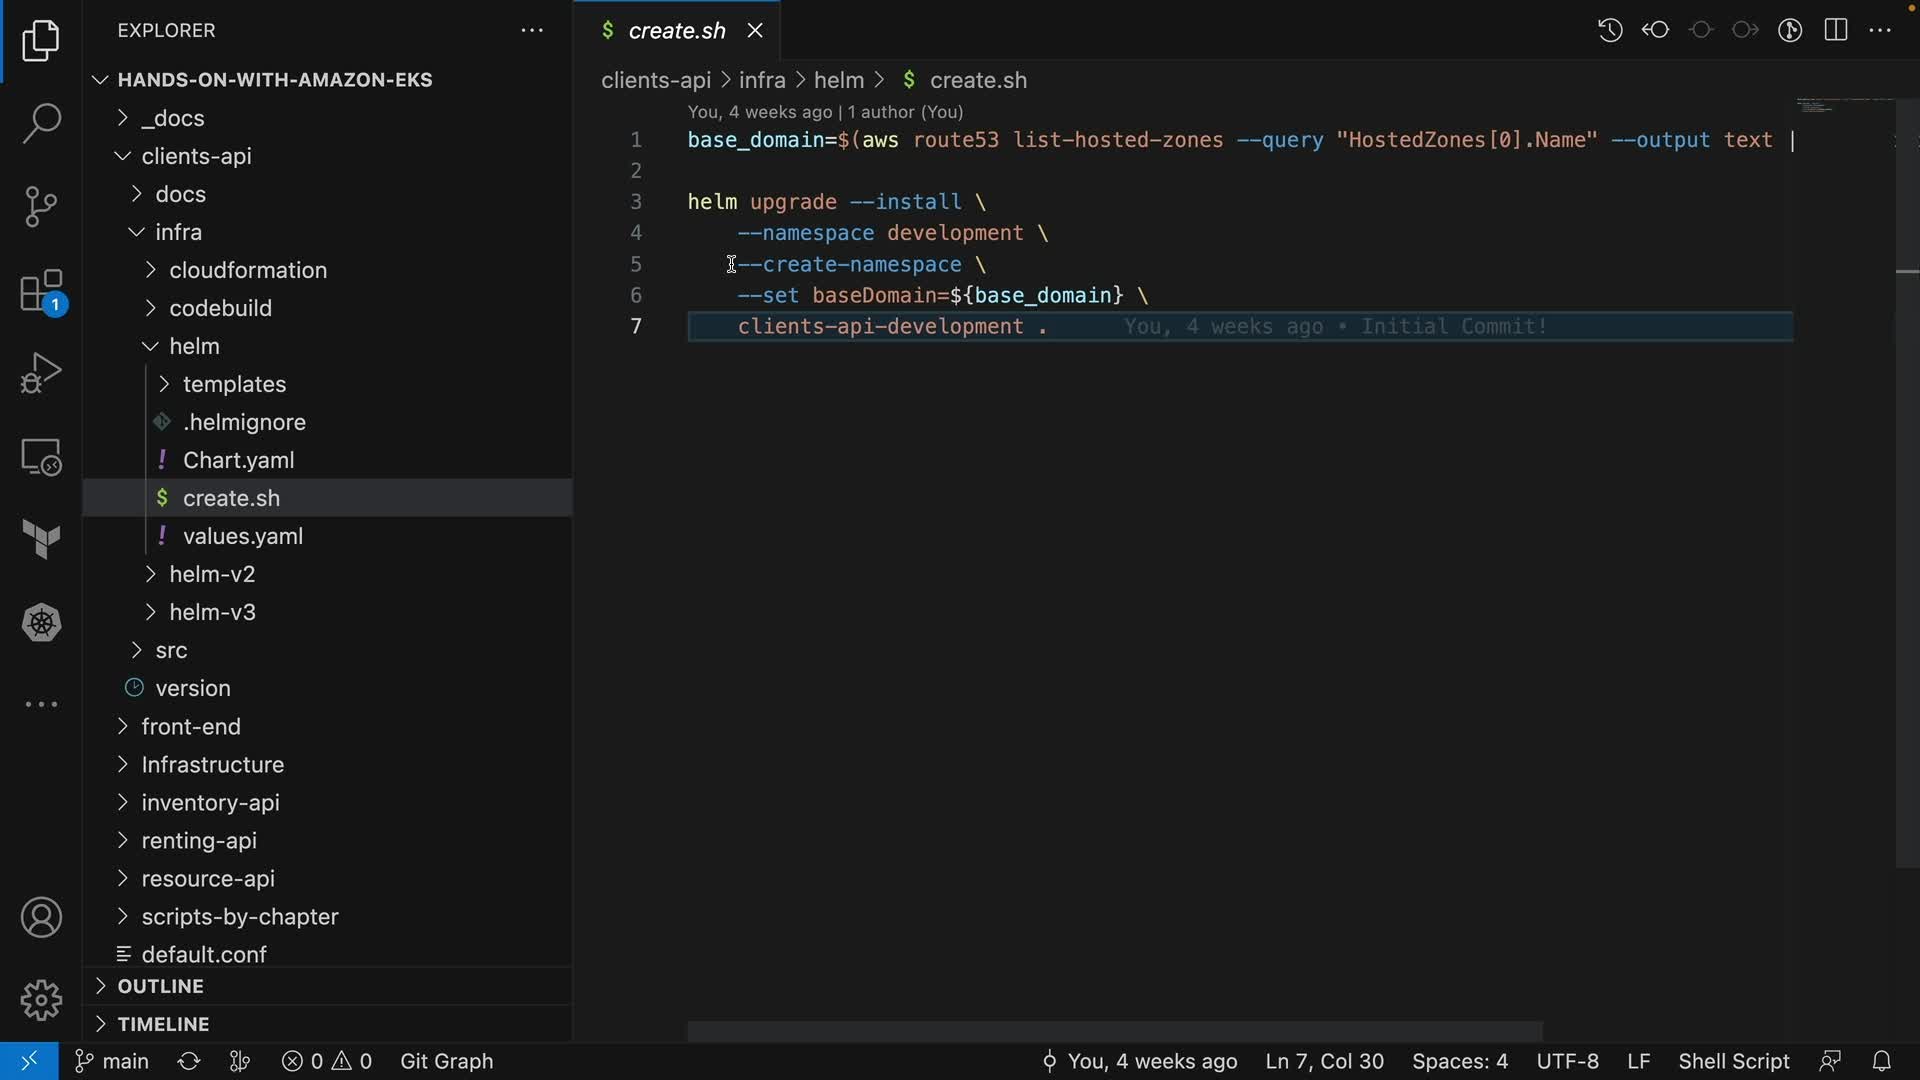Open values.yaml in the explorer

pyautogui.click(x=243, y=536)
